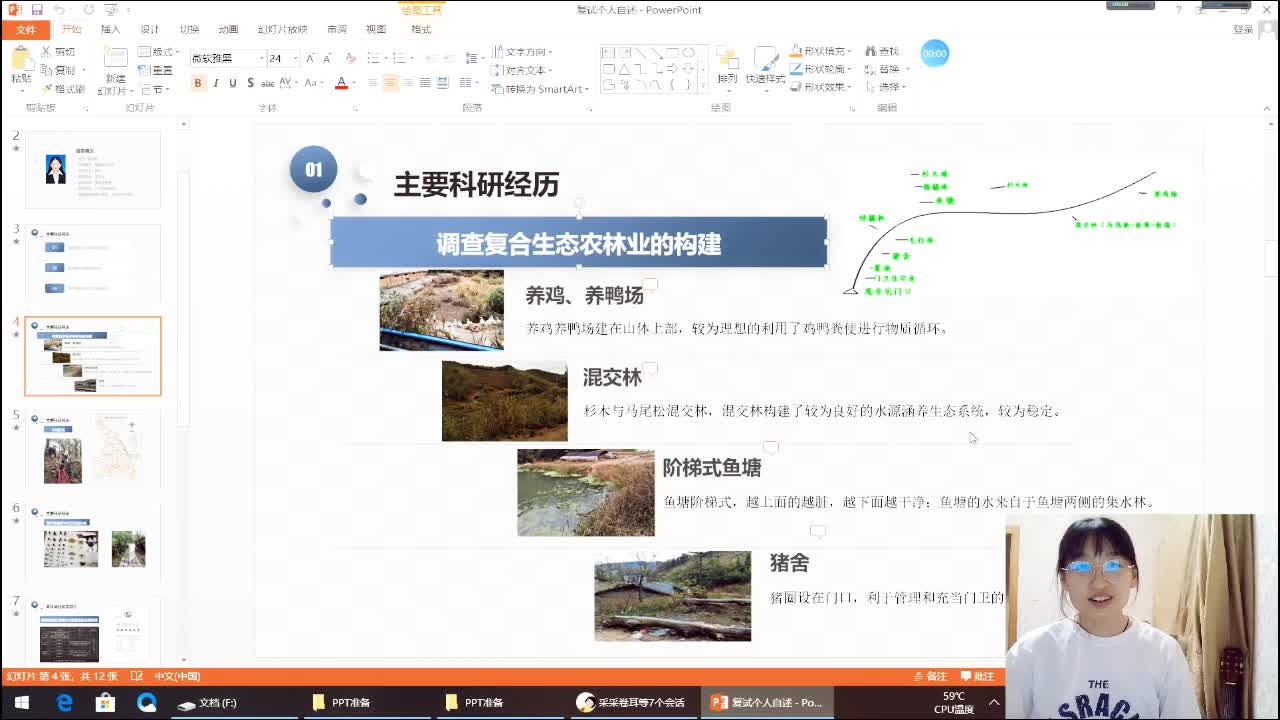This screenshot has width=1280, height=720.
Task: Apply Shape Effects (形状效果)
Action: [820, 85]
